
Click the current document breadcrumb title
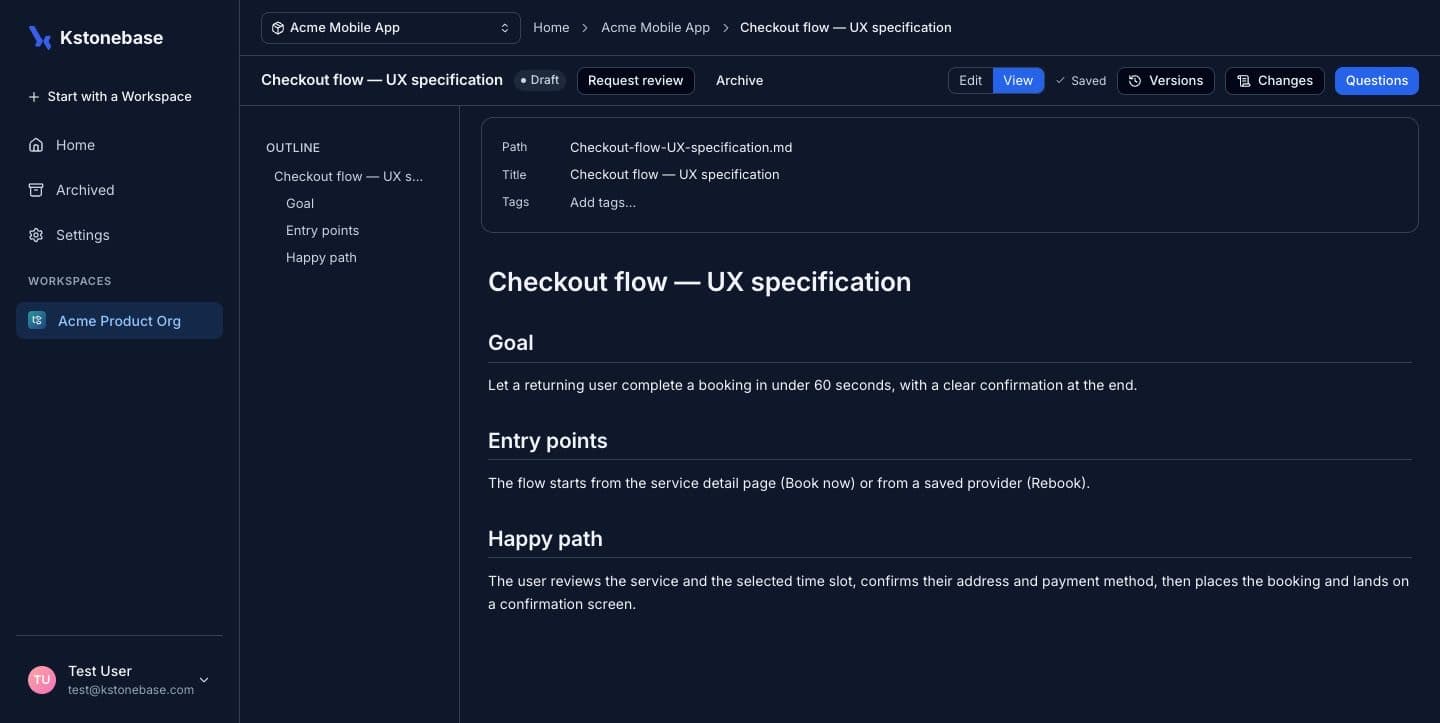tap(846, 28)
